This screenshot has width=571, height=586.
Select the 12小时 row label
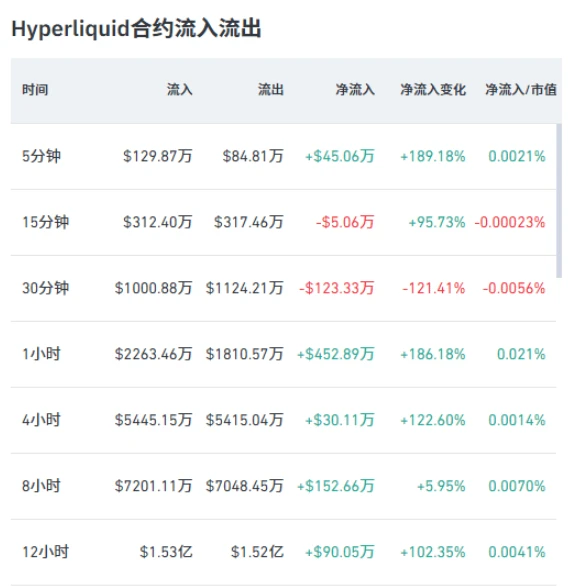pos(46,552)
